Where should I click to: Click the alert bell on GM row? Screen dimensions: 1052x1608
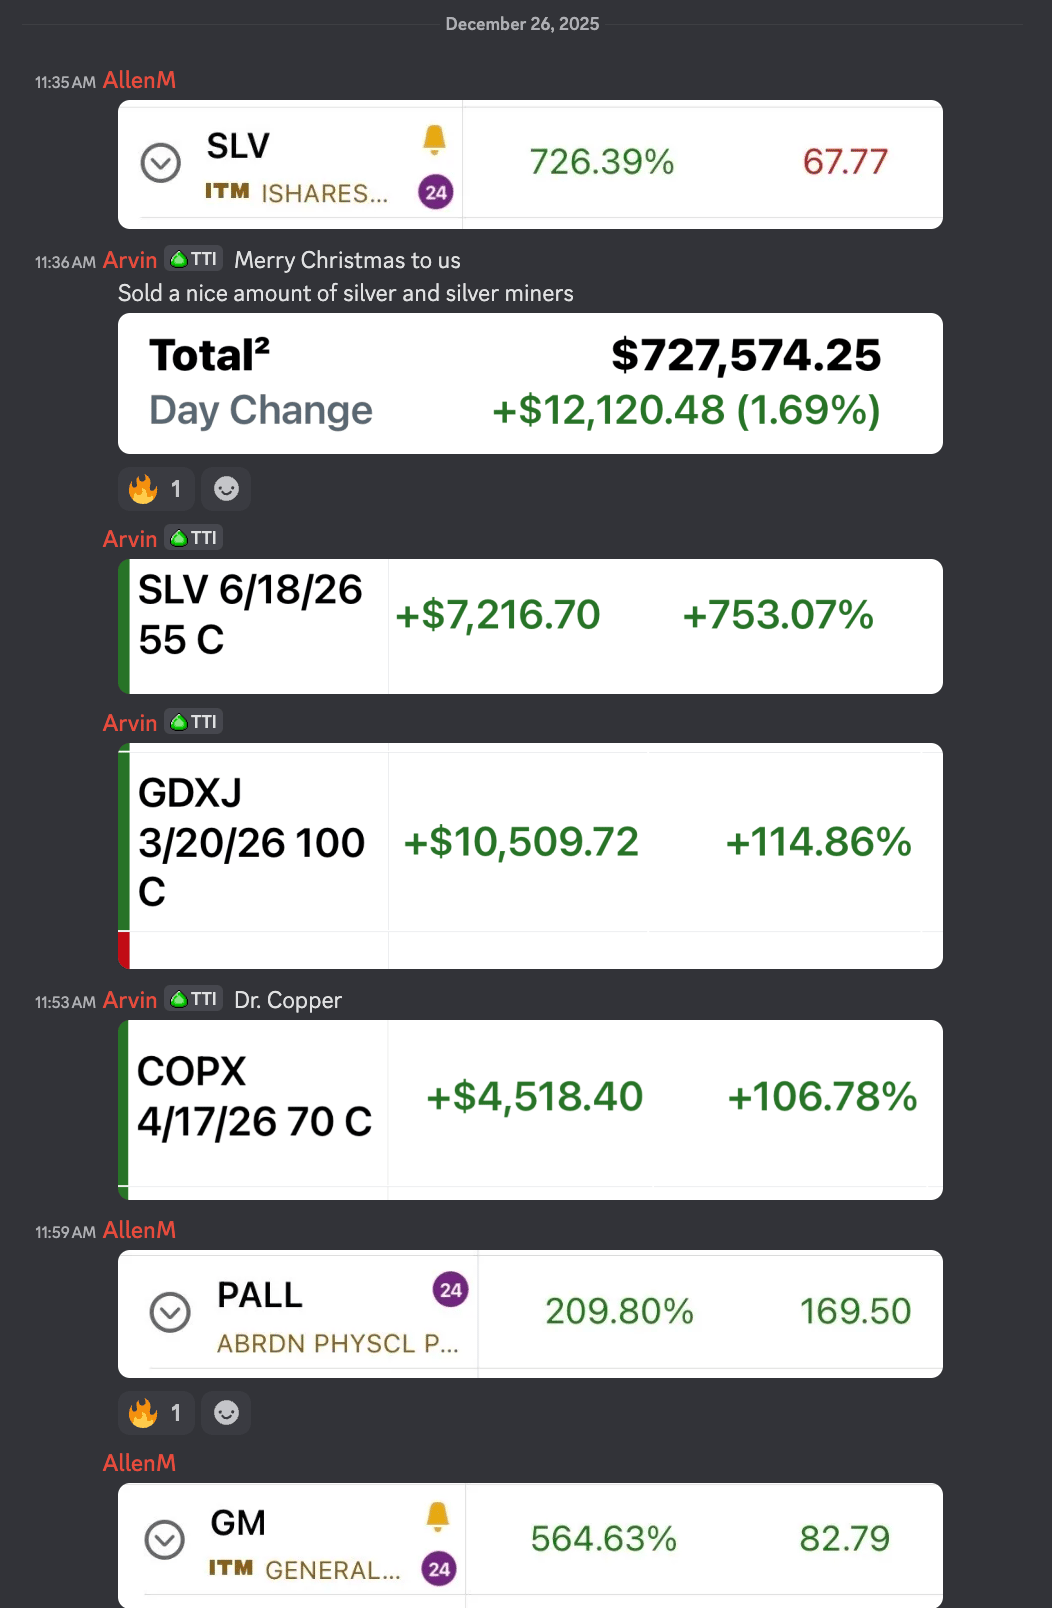[x=438, y=1516]
